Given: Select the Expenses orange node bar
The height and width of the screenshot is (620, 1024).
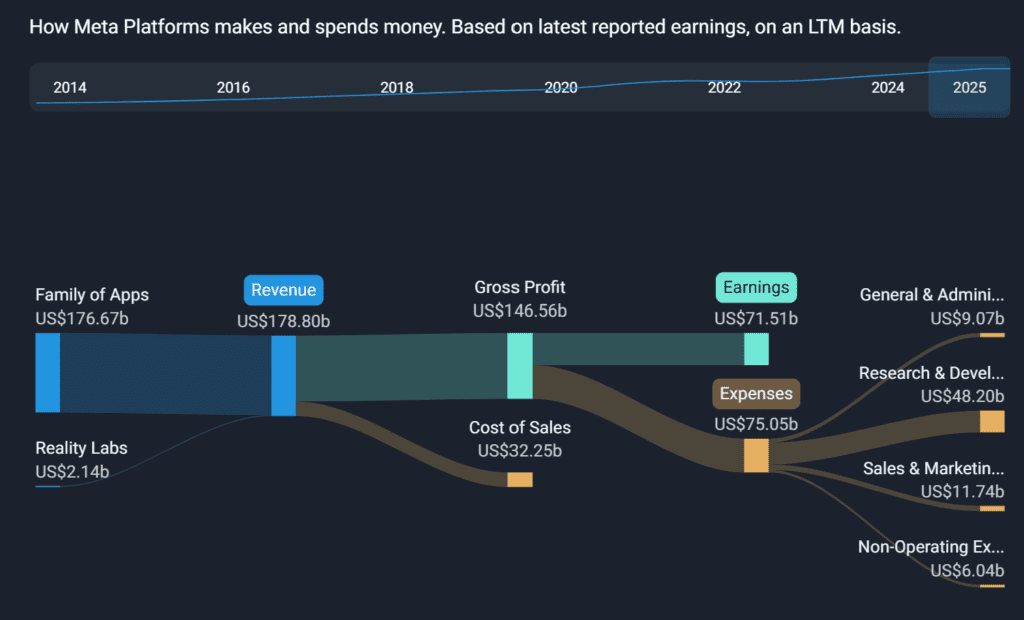Looking at the screenshot, I should pos(756,456).
